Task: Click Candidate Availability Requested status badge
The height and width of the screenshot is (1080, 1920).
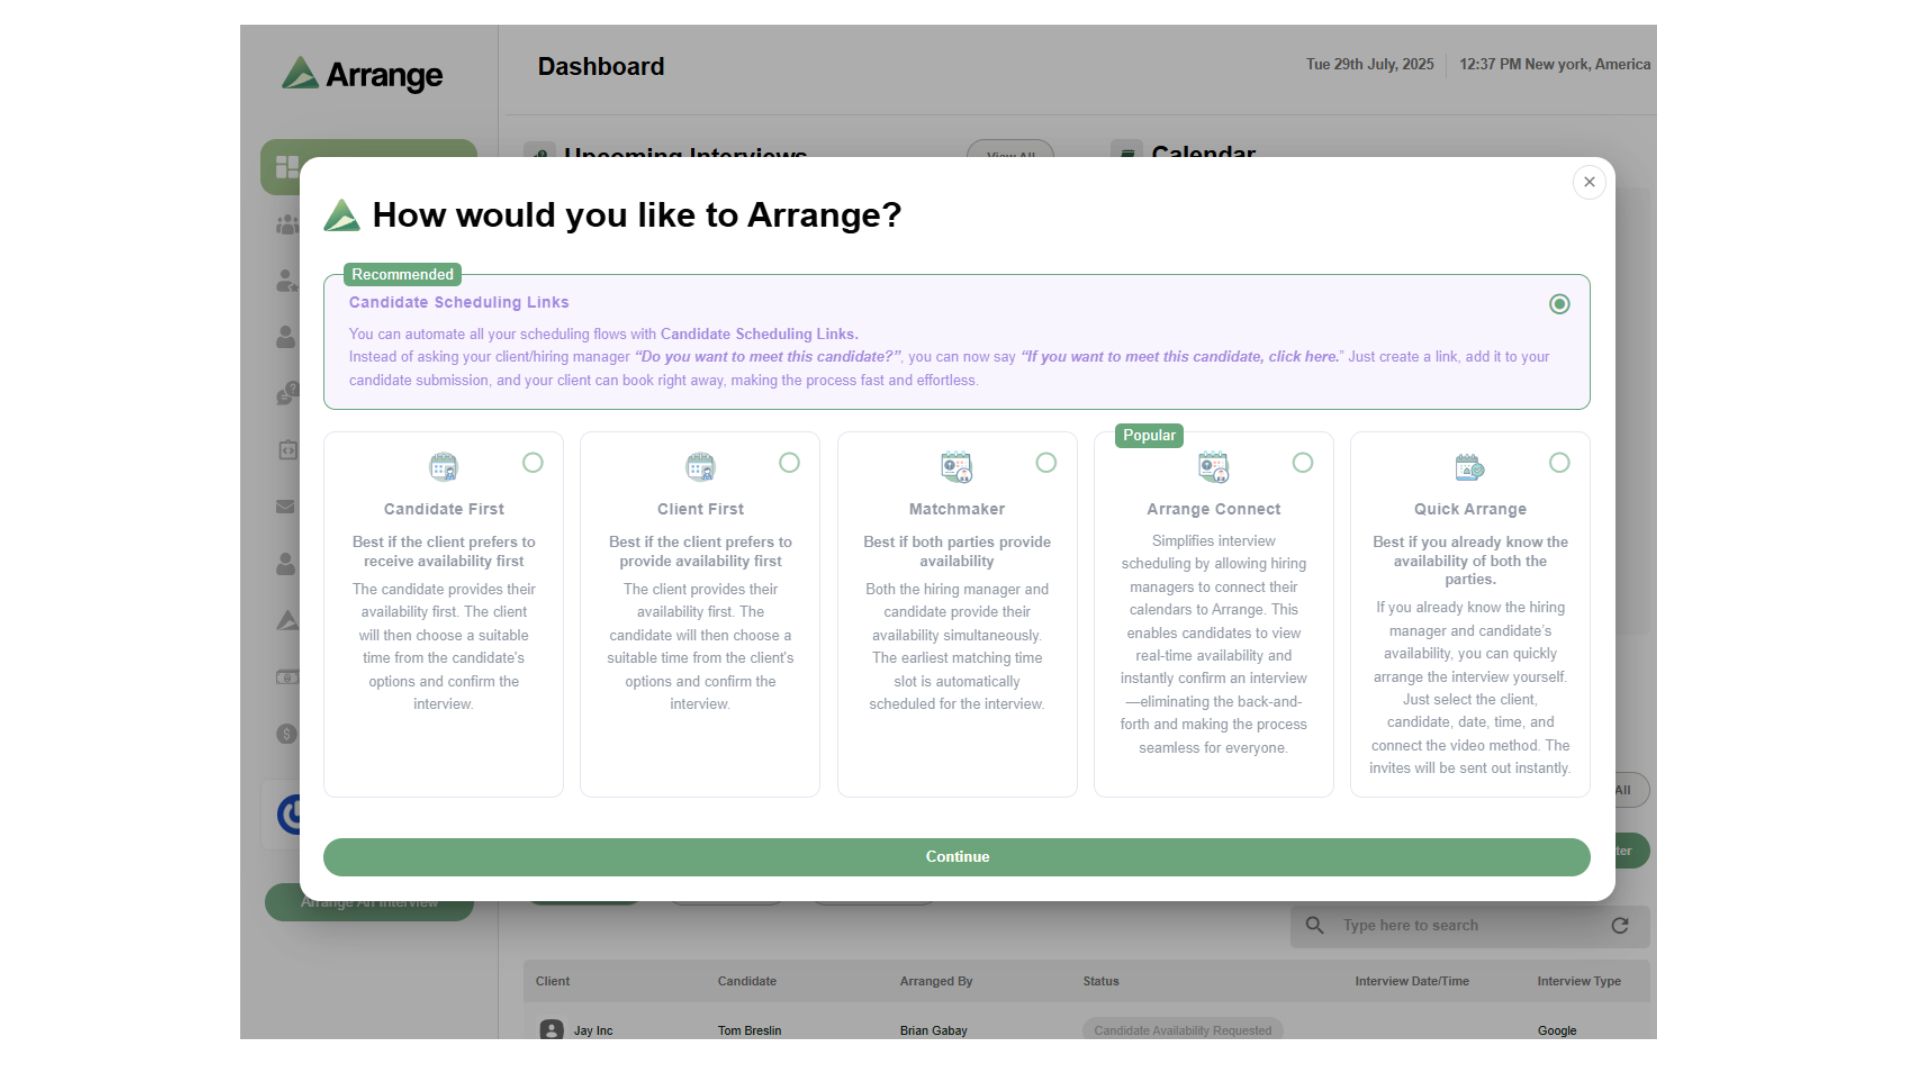Action: pyautogui.click(x=1183, y=1030)
